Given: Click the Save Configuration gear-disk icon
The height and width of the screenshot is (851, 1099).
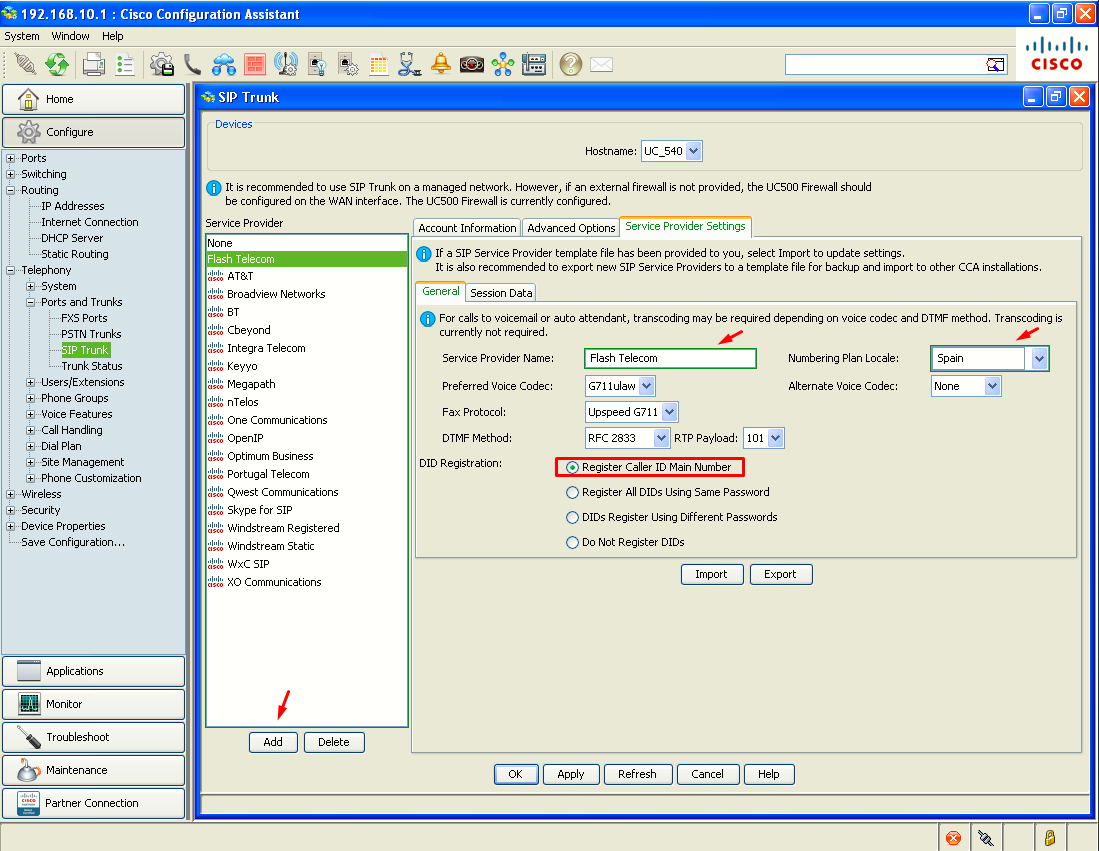Looking at the screenshot, I should click(x=162, y=64).
